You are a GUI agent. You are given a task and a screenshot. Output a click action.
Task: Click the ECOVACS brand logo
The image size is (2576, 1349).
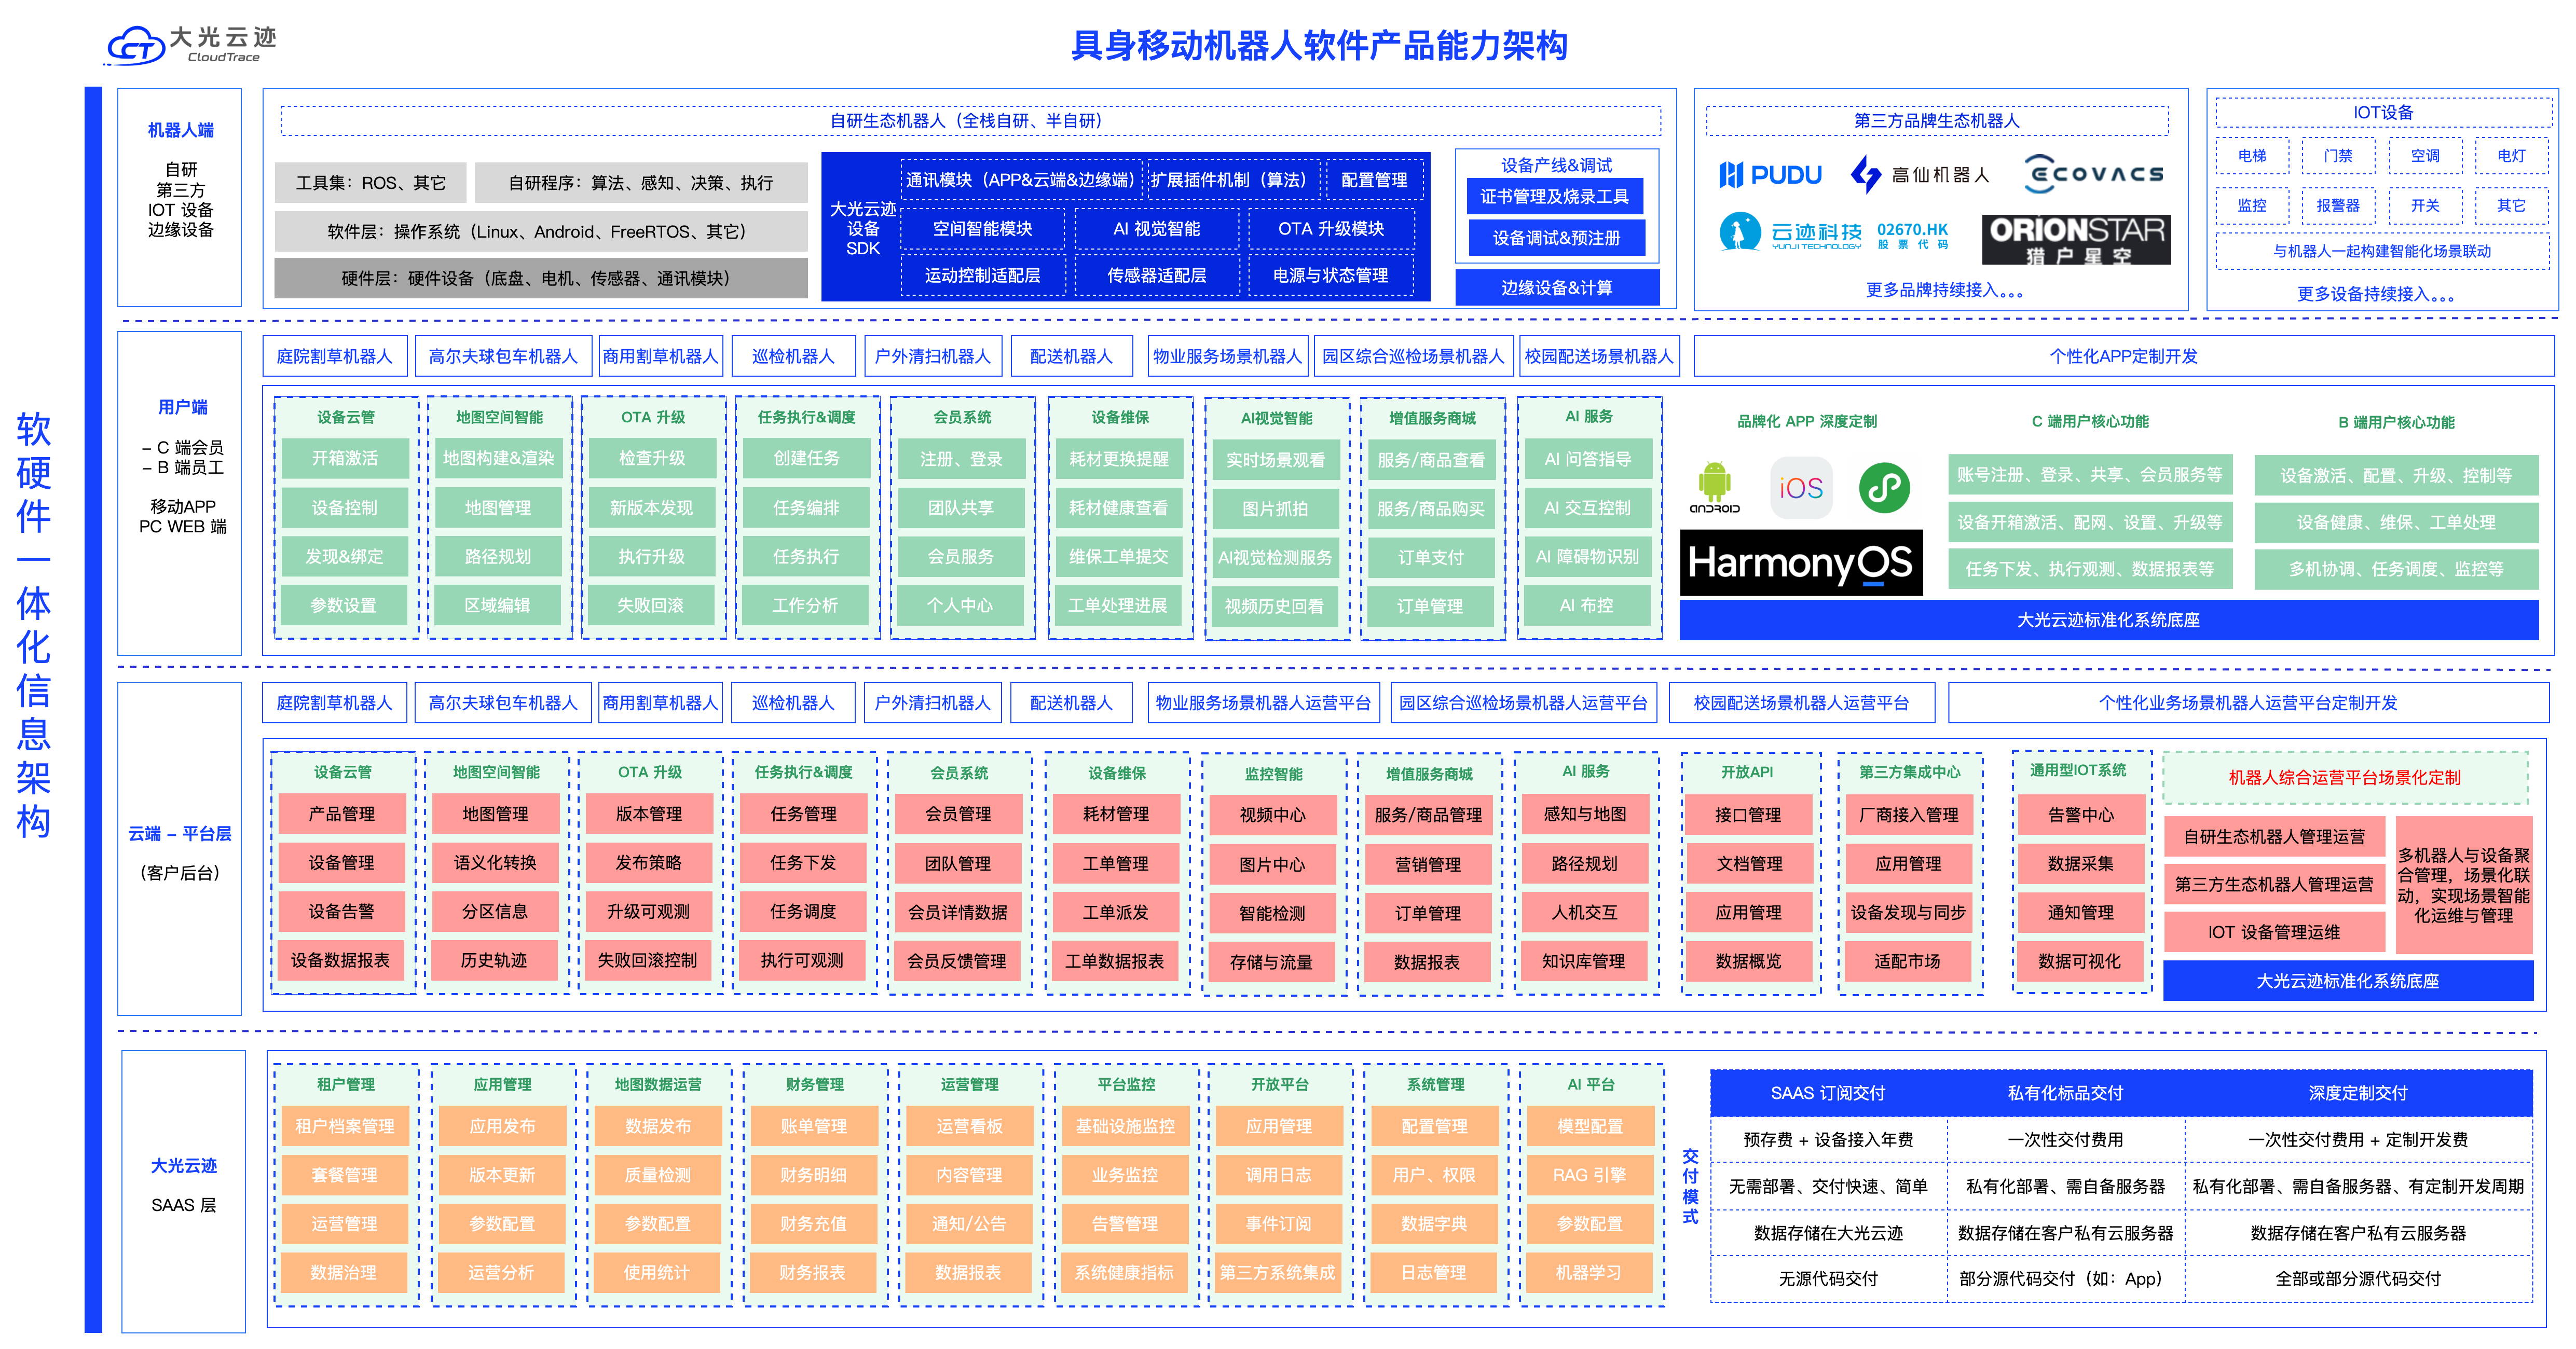click(2093, 174)
